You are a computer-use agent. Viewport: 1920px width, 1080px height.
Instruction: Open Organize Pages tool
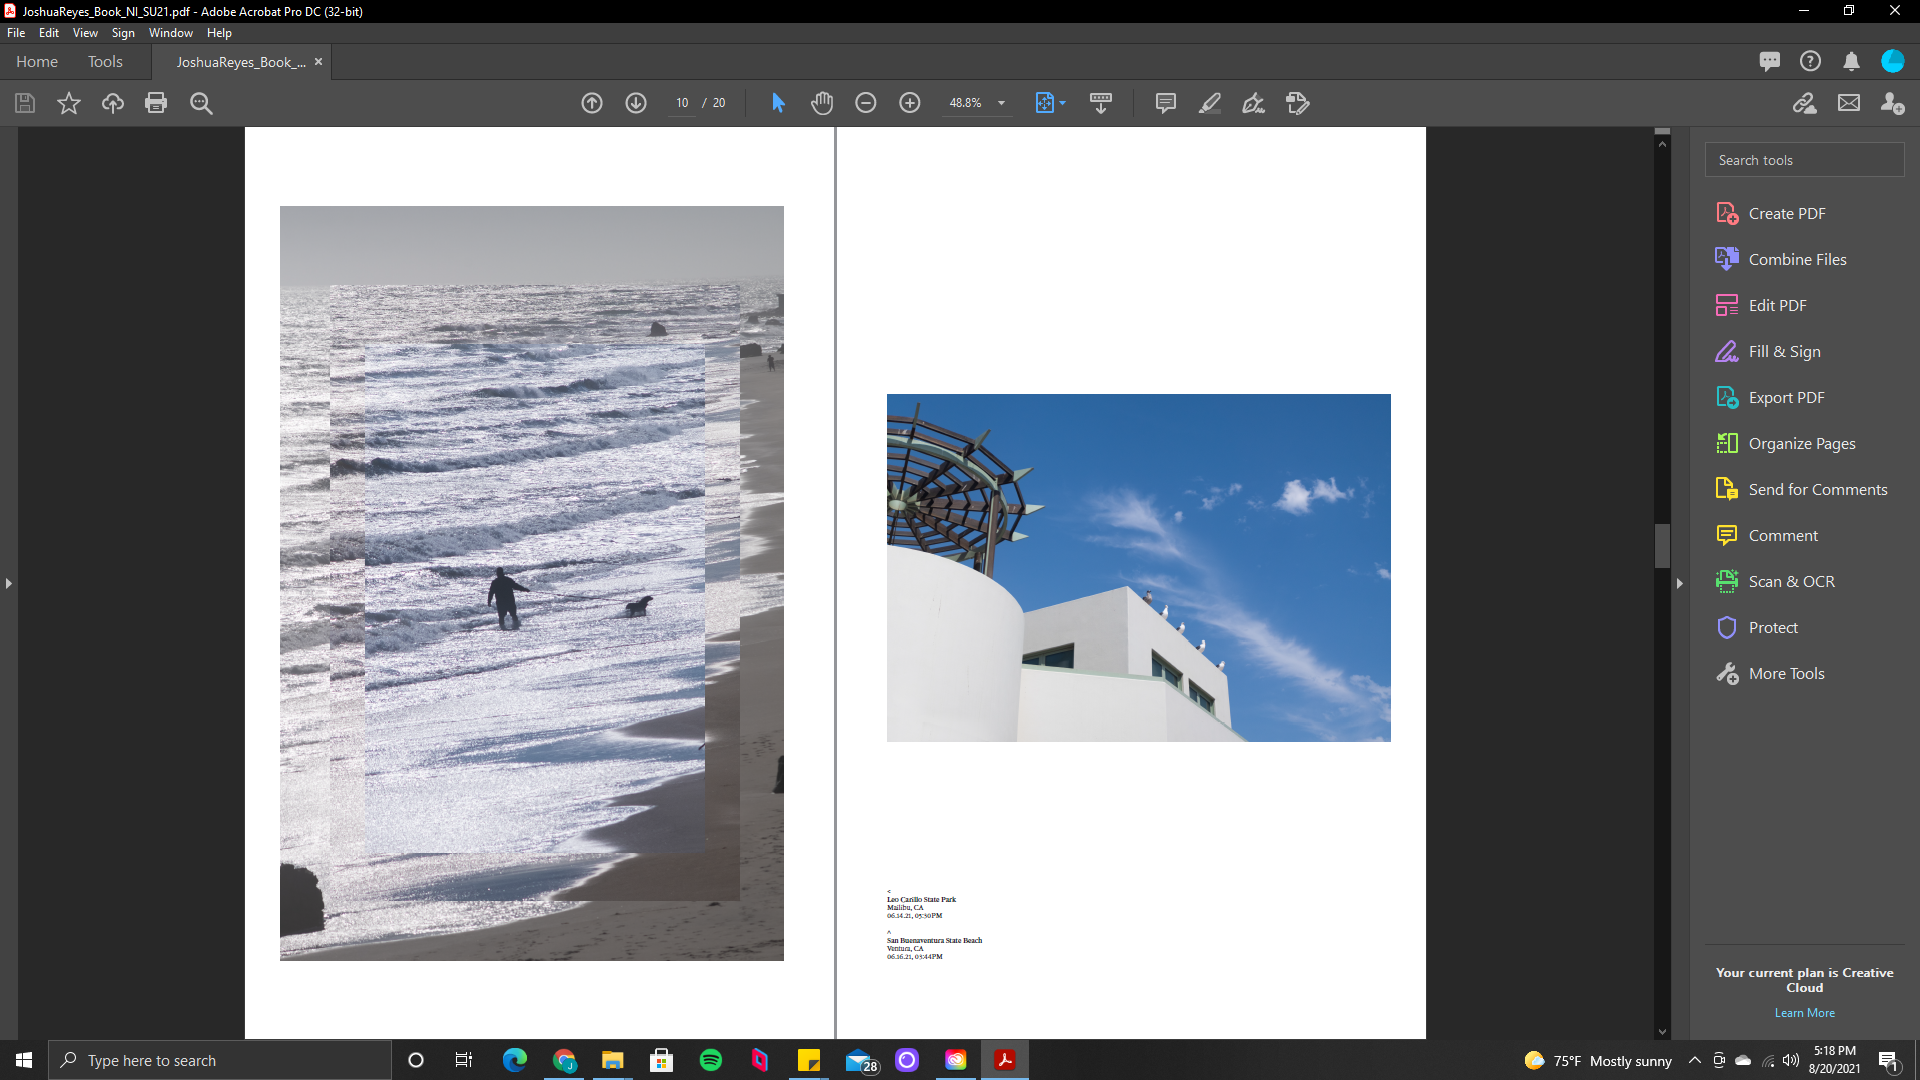pos(1801,443)
